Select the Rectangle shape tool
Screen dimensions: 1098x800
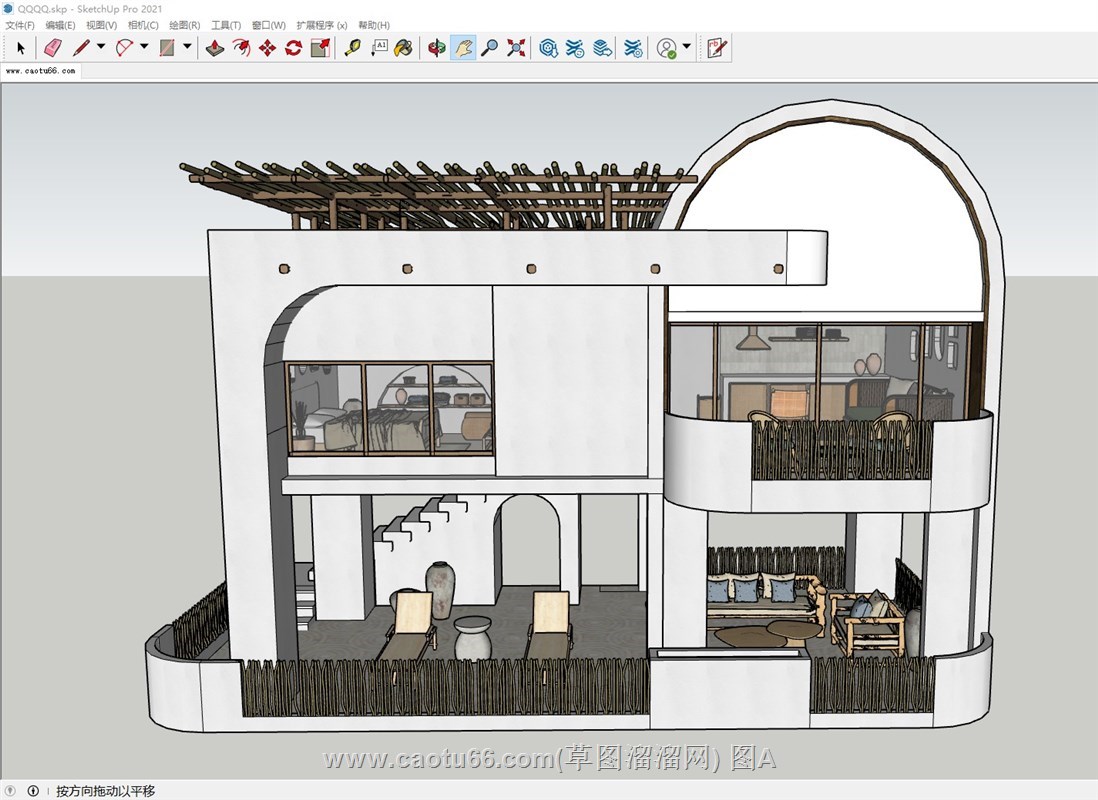tap(167, 48)
